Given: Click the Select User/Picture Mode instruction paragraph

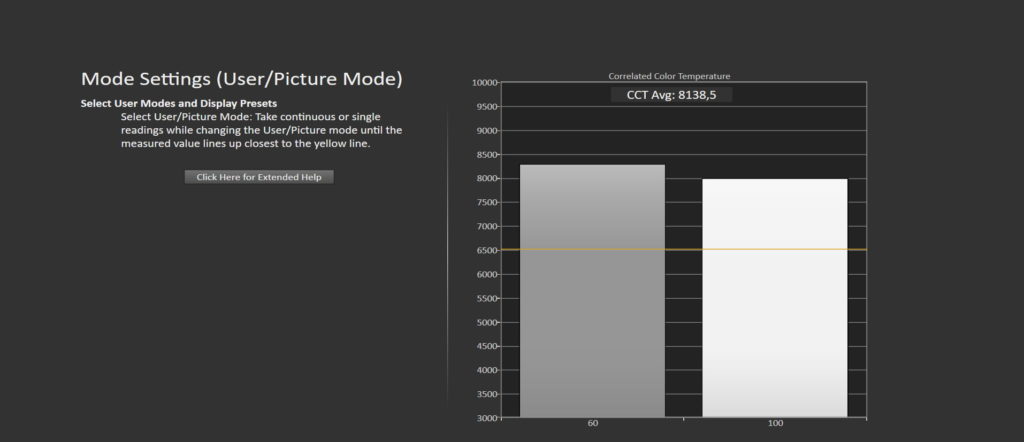Looking at the screenshot, I should pos(261,130).
